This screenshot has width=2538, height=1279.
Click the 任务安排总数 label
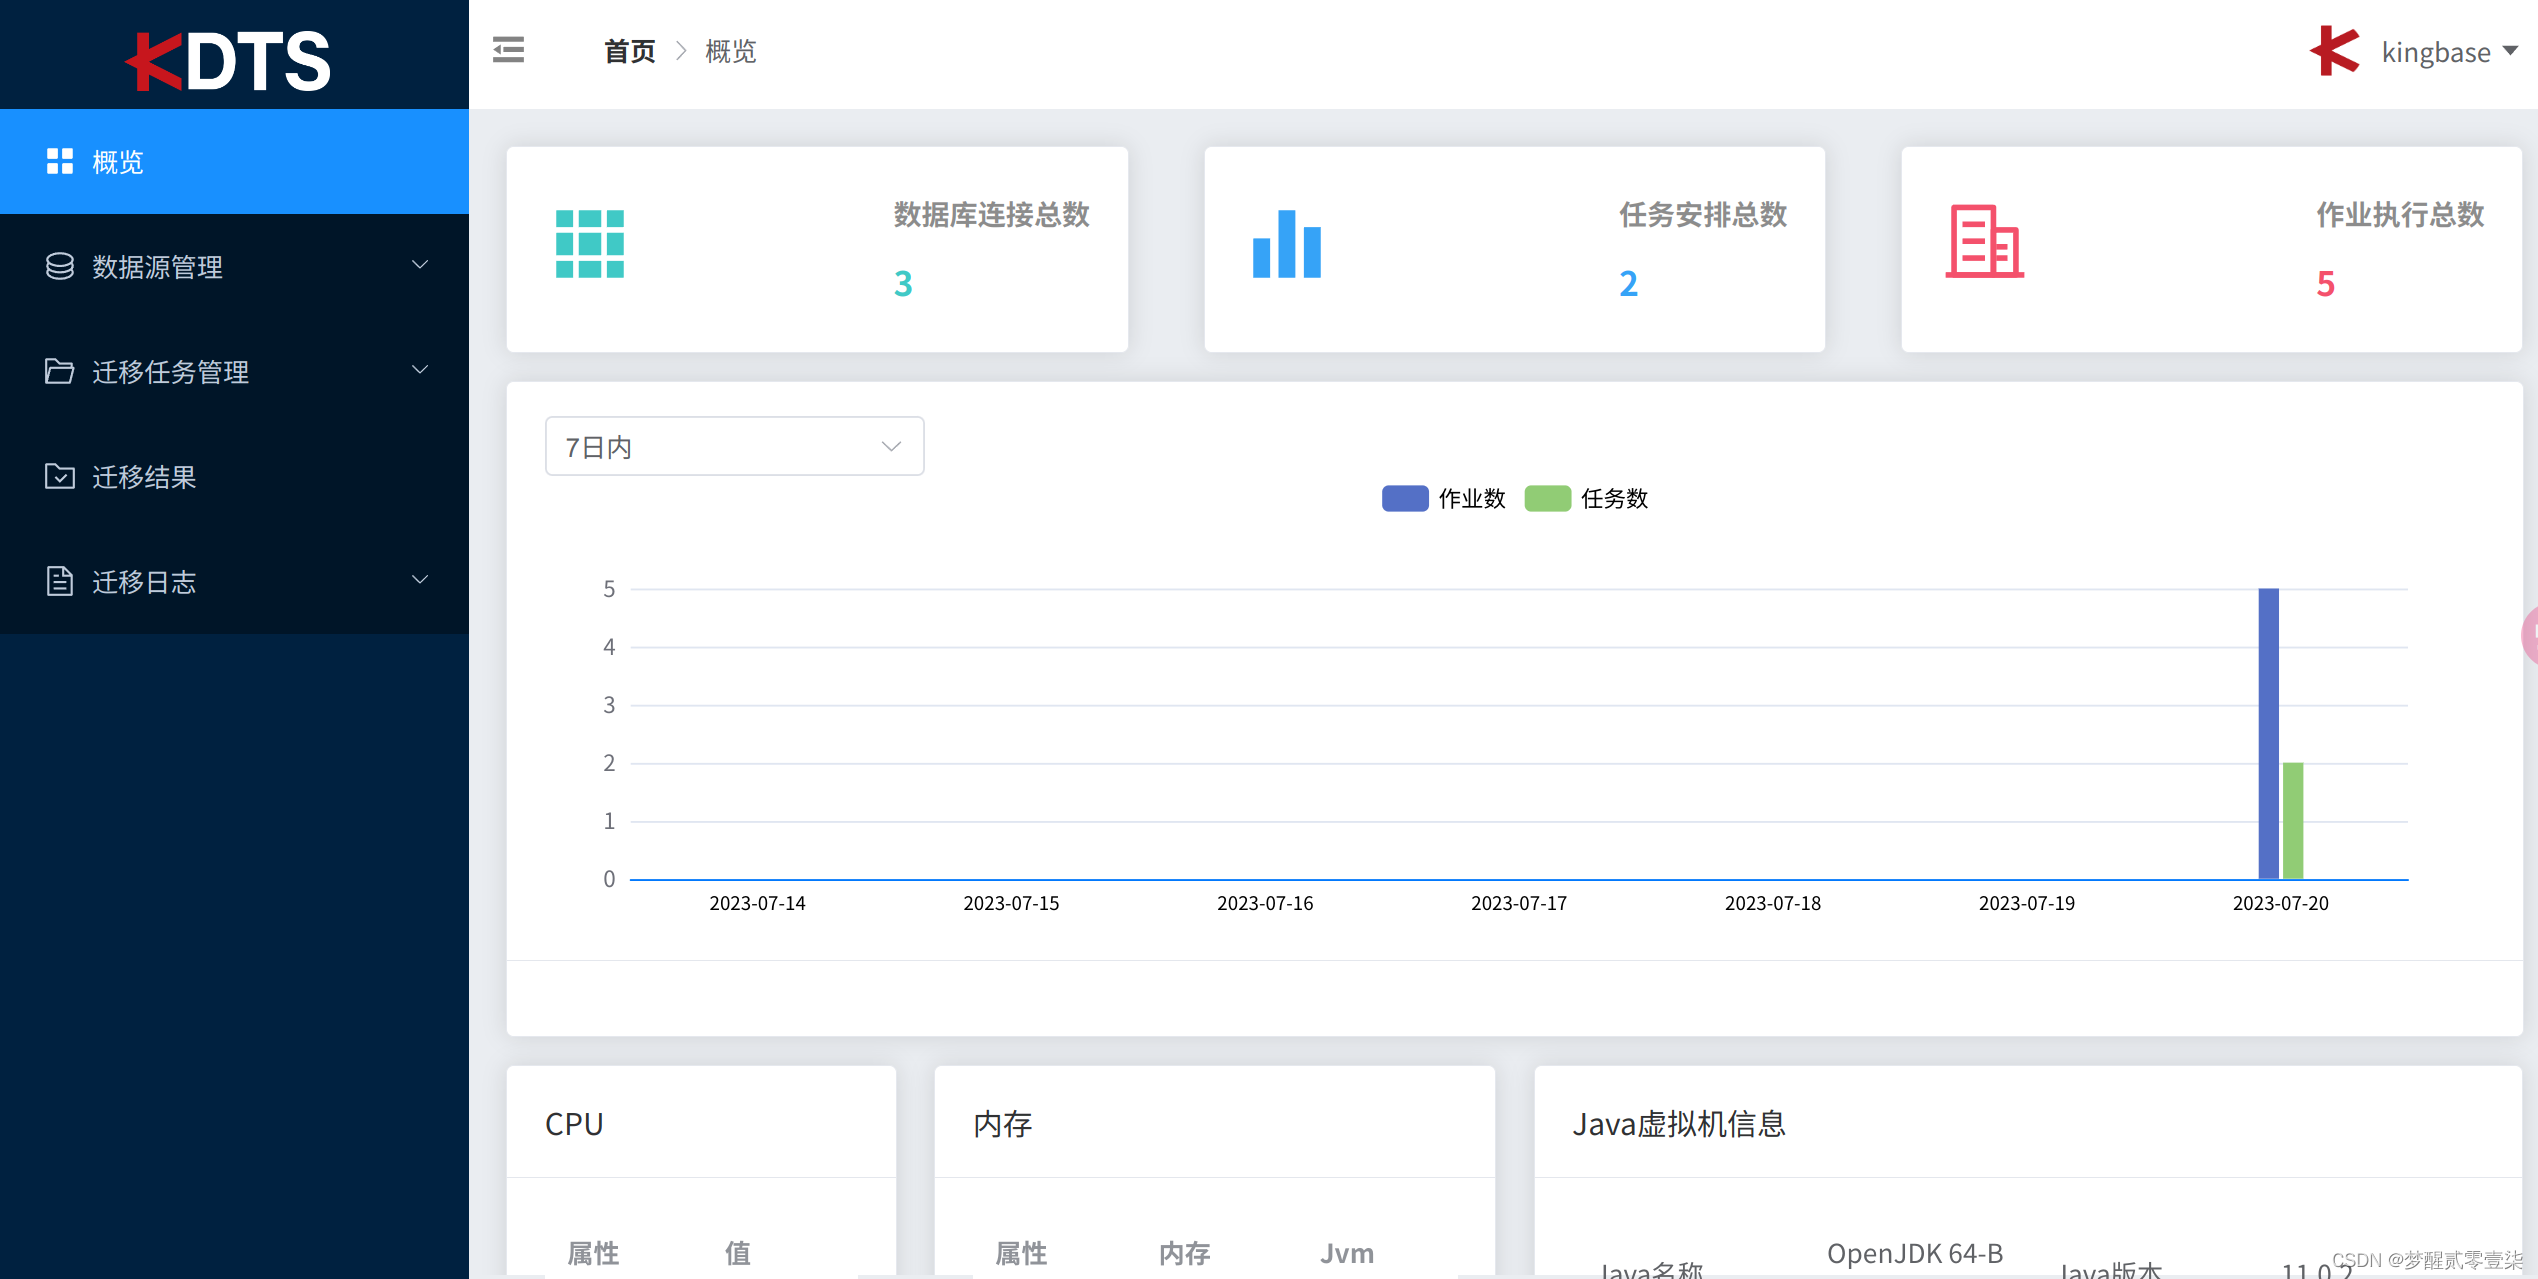[1703, 215]
